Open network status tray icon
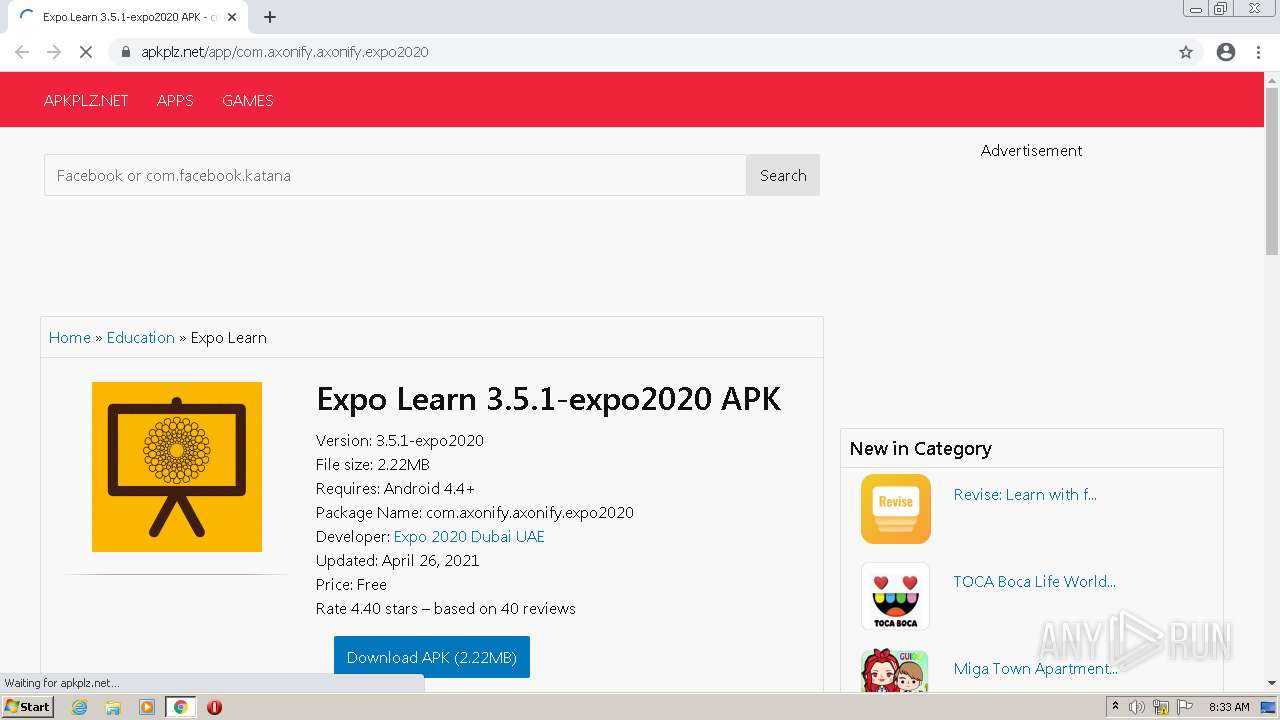 [1161, 707]
